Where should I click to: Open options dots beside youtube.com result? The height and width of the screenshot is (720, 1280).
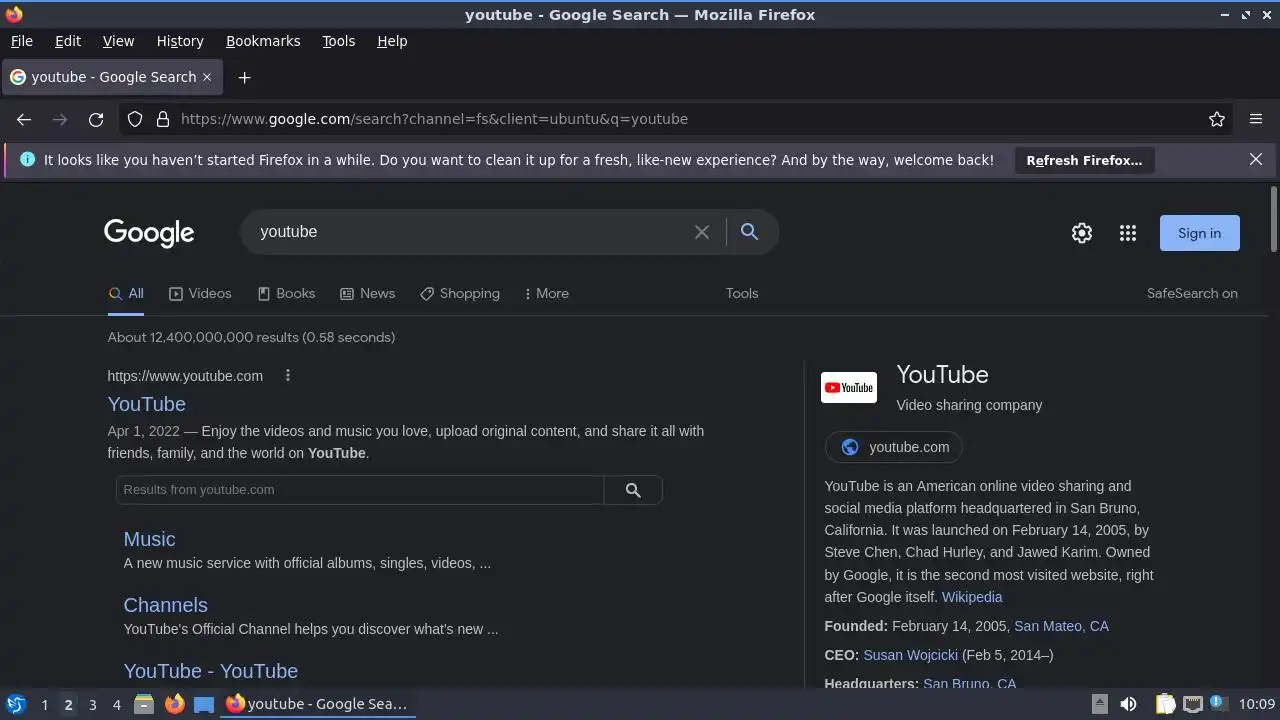tap(287, 376)
